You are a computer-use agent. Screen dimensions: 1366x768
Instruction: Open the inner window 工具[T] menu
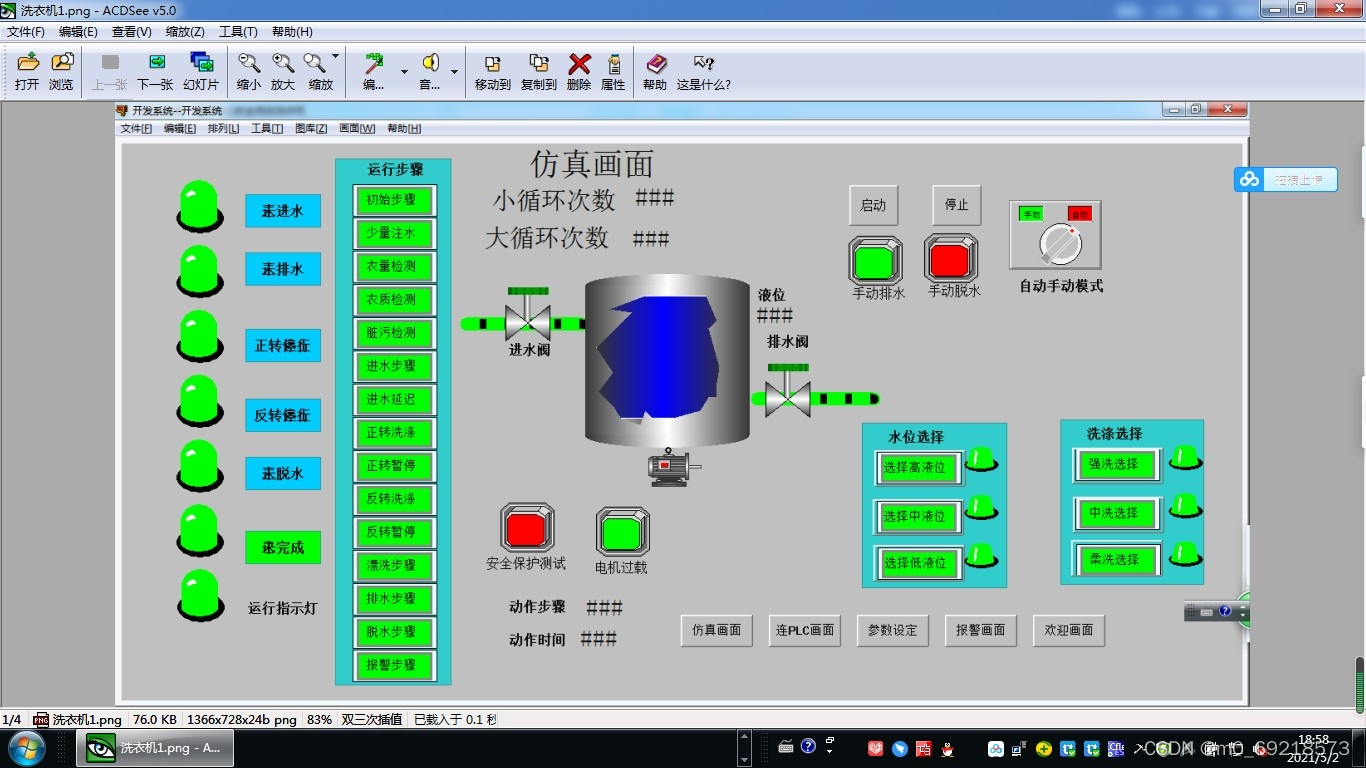coord(267,129)
